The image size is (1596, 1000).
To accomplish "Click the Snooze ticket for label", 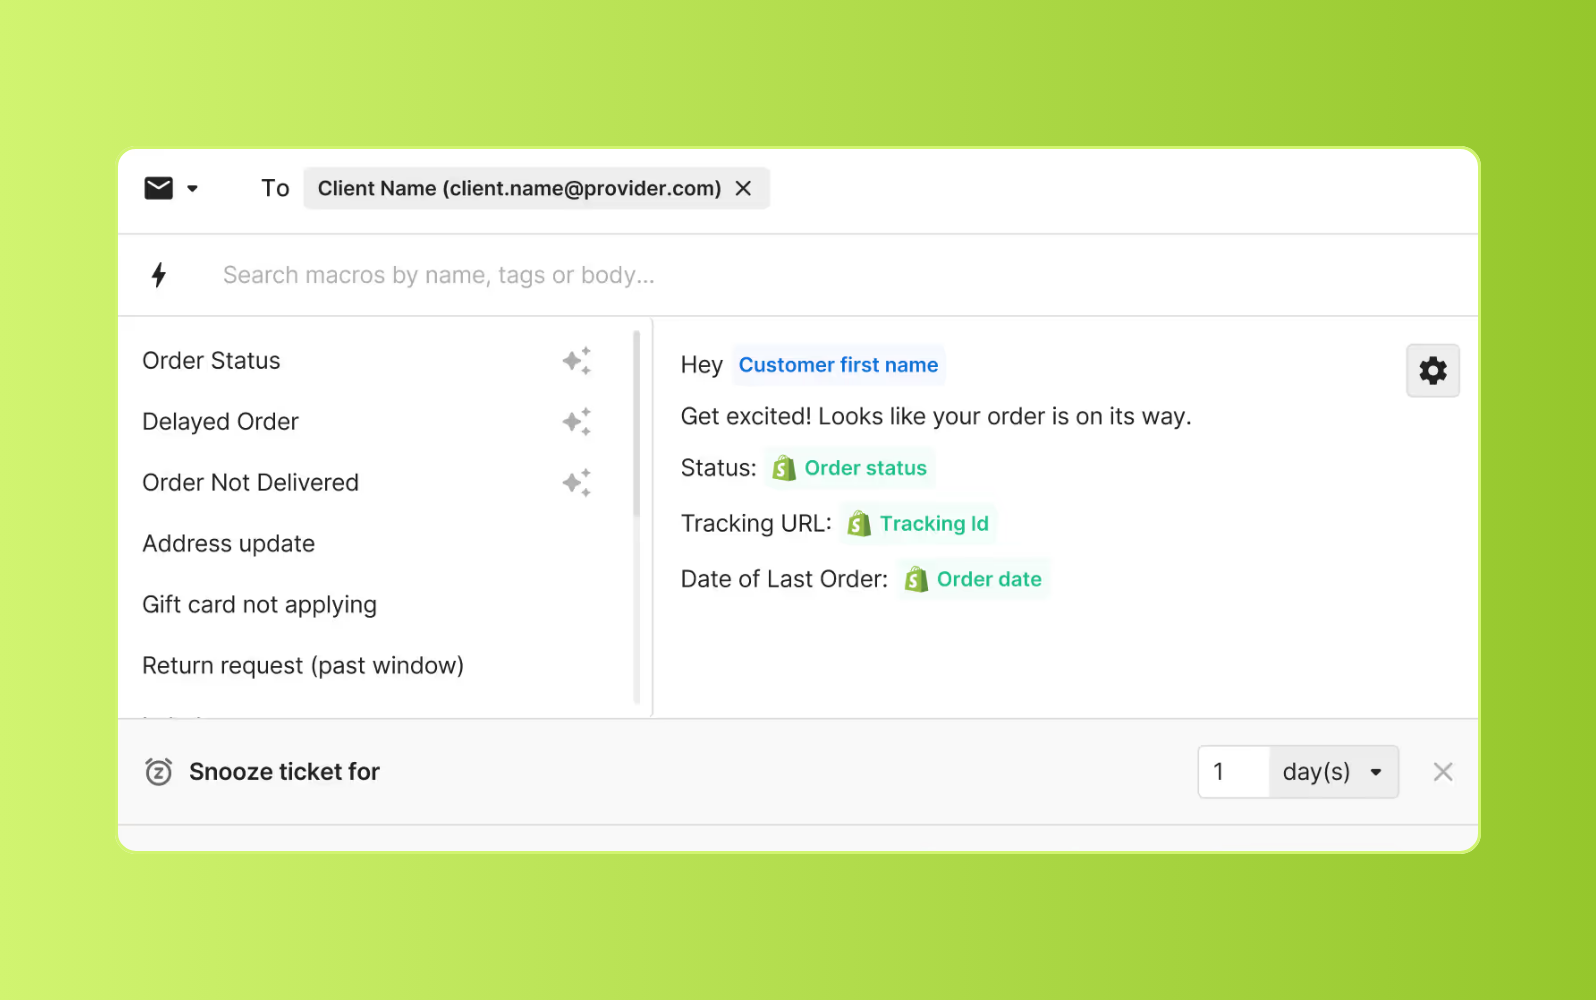I will pyautogui.click(x=284, y=771).
